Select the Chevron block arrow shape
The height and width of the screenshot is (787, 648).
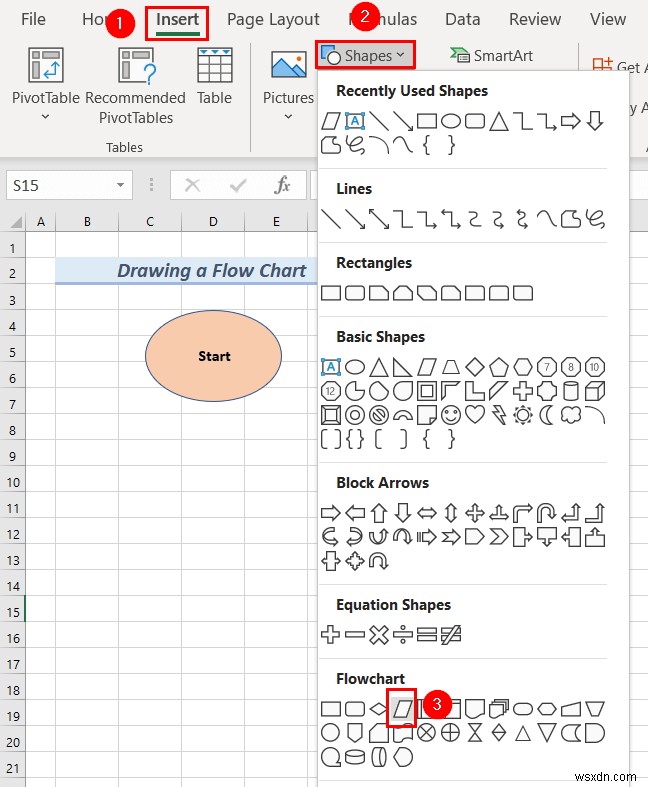(x=498, y=537)
